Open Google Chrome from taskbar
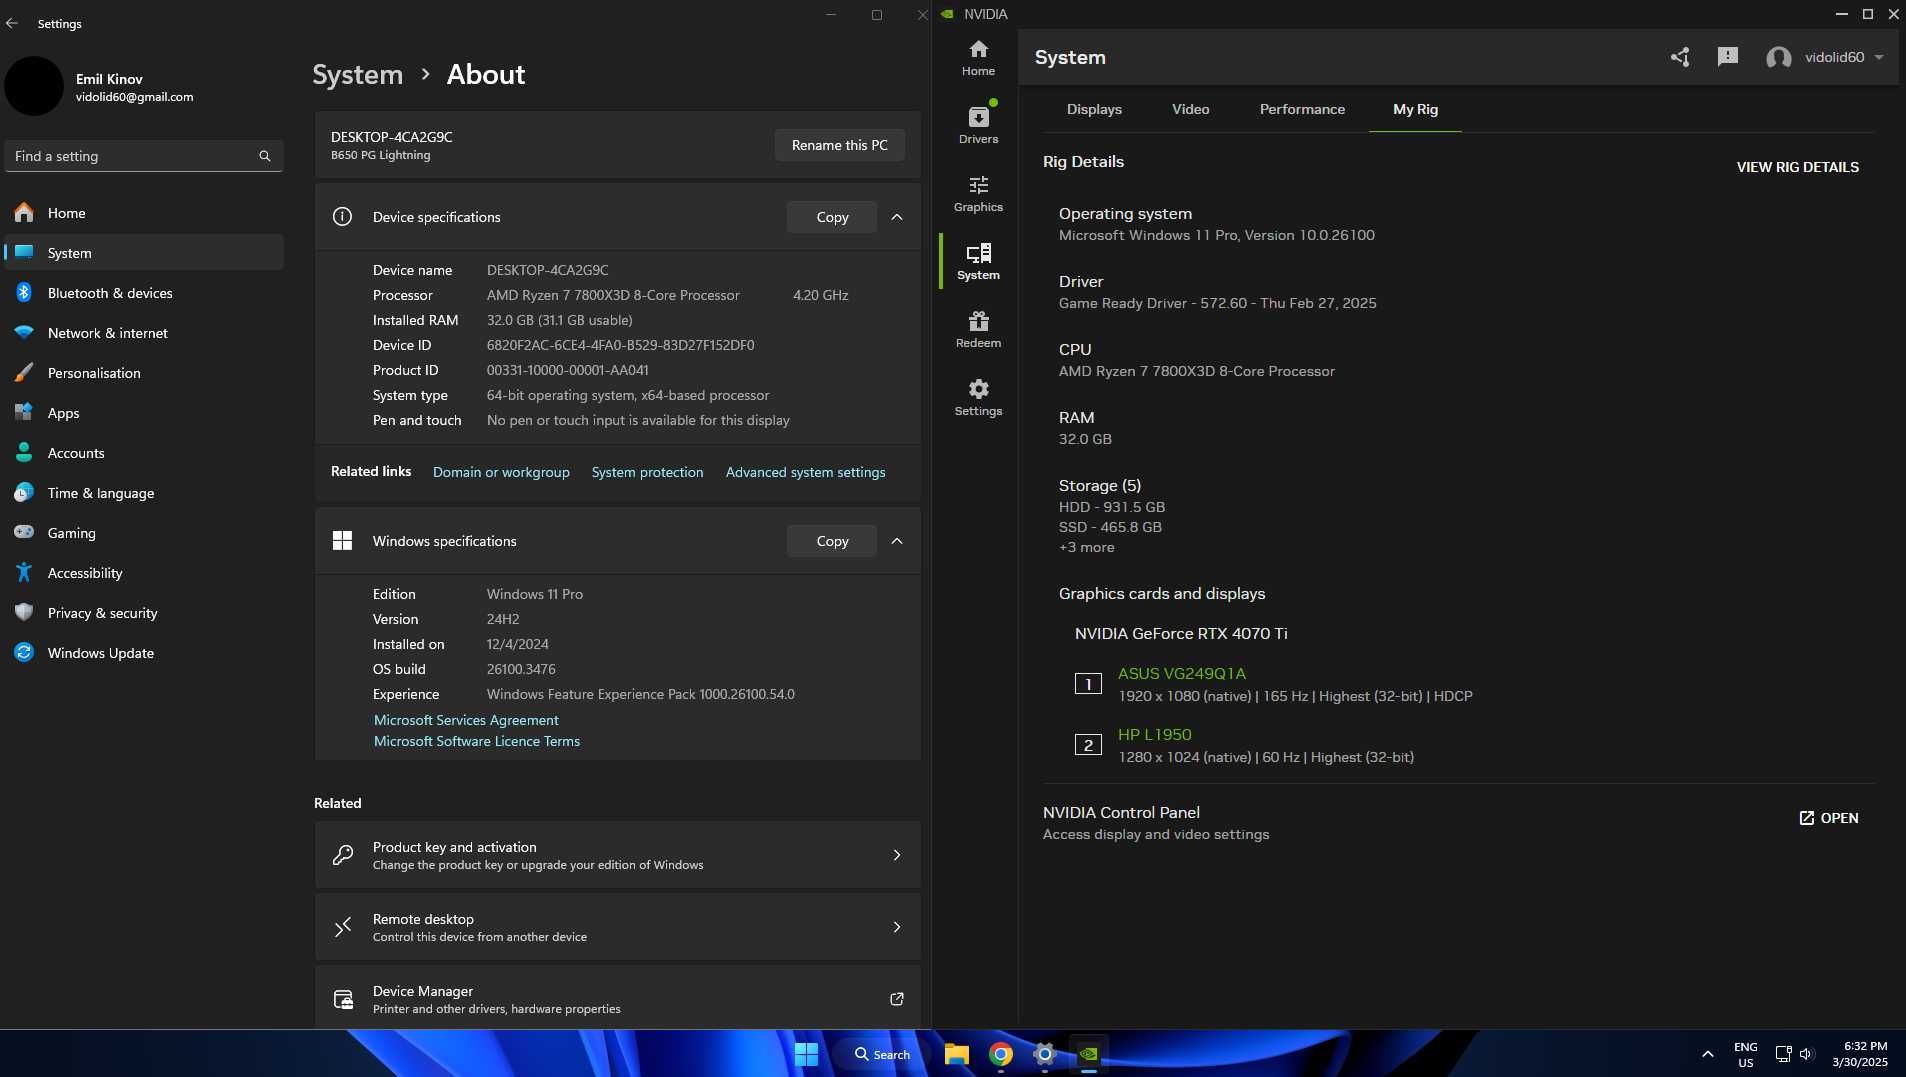This screenshot has width=1906, height=1077. [x=1001, y=1054]
